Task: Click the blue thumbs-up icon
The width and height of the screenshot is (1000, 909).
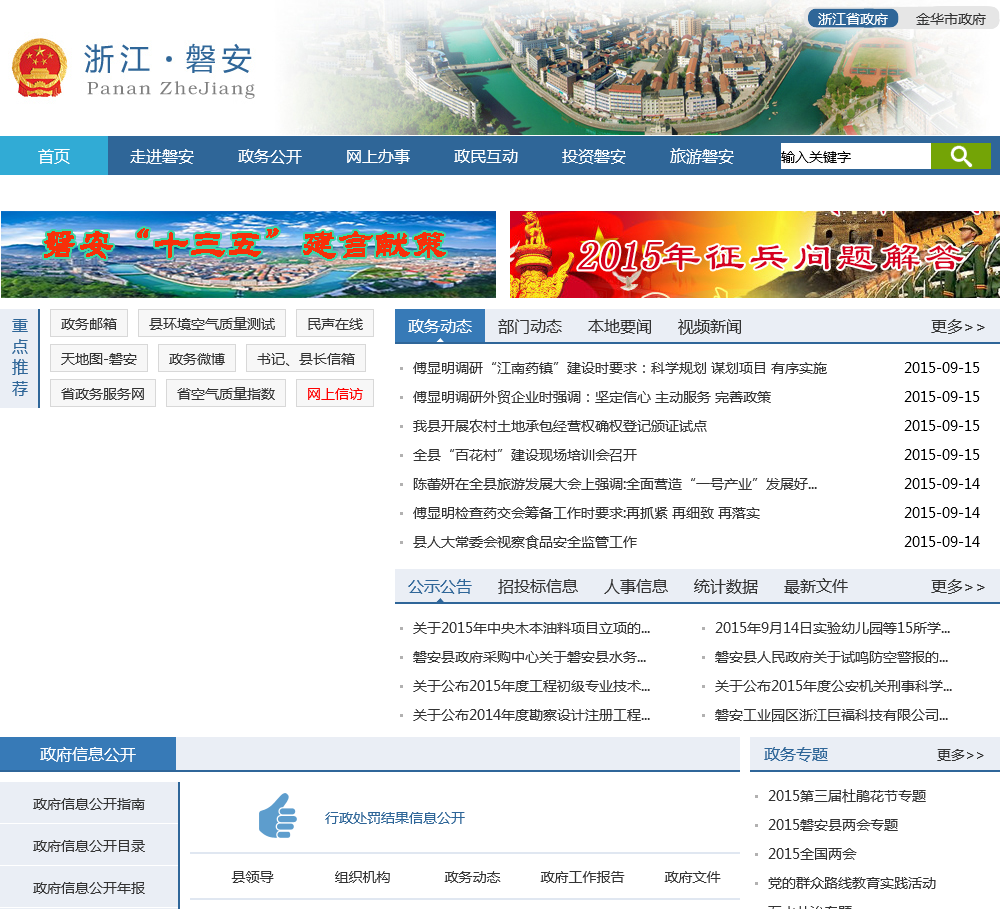Action: pyautogui.click(x=277, y=816)
